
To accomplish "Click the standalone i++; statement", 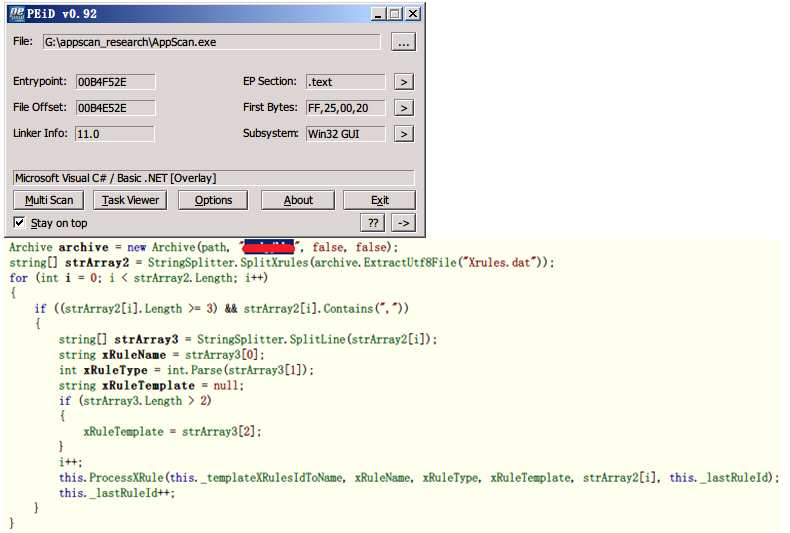I will pos(71,462).
